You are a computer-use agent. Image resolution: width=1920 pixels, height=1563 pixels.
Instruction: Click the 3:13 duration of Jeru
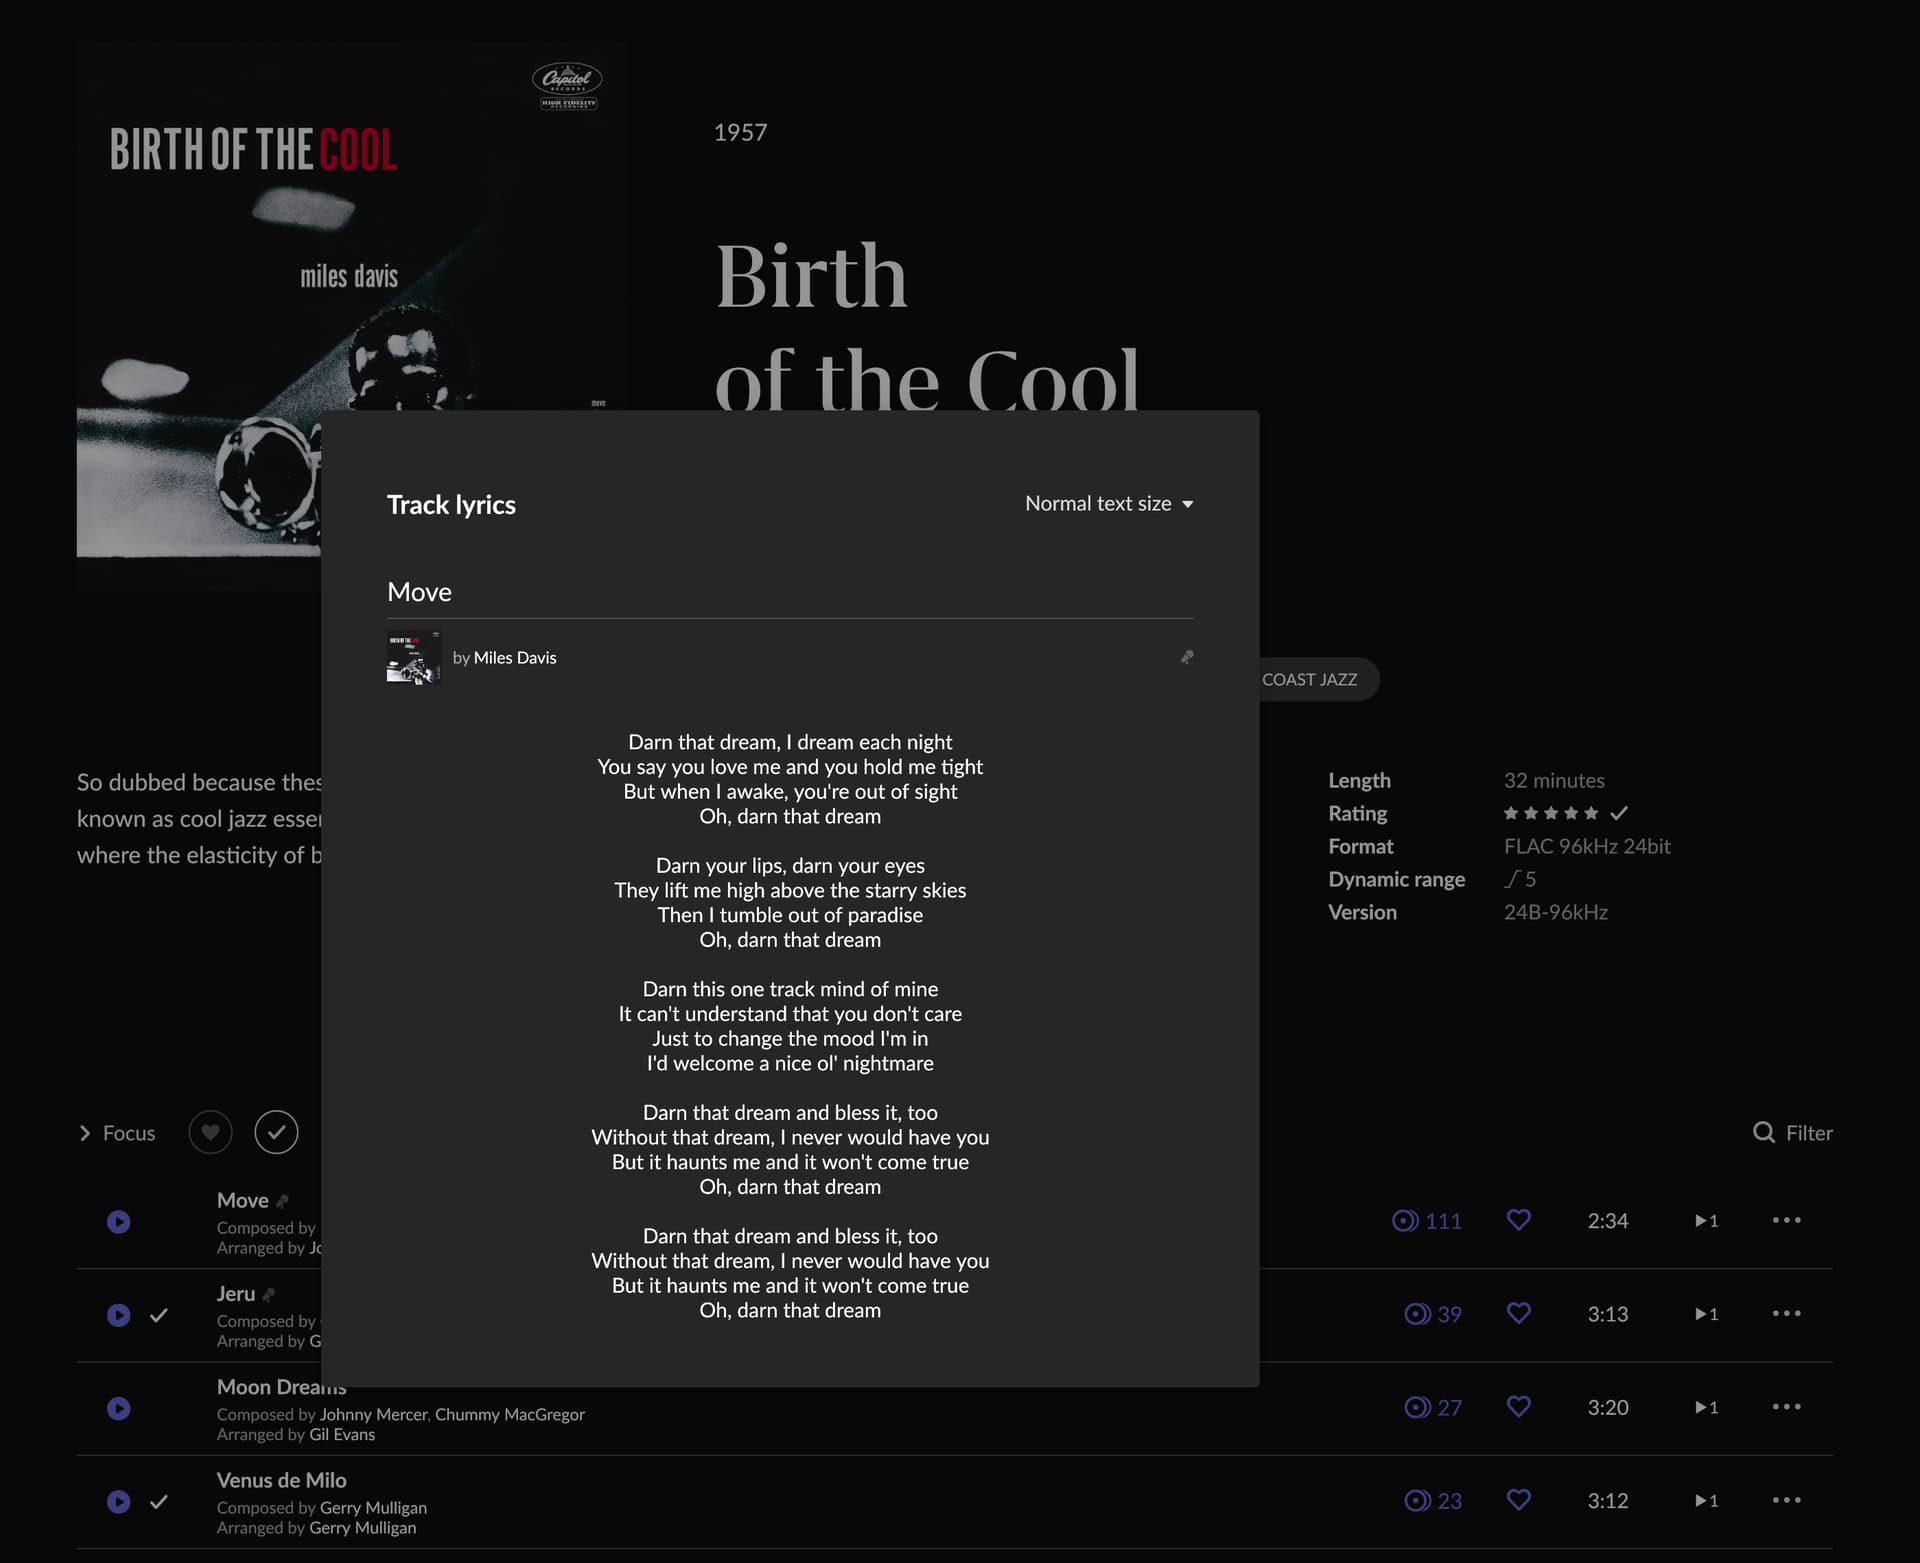coord(1608,1313)
